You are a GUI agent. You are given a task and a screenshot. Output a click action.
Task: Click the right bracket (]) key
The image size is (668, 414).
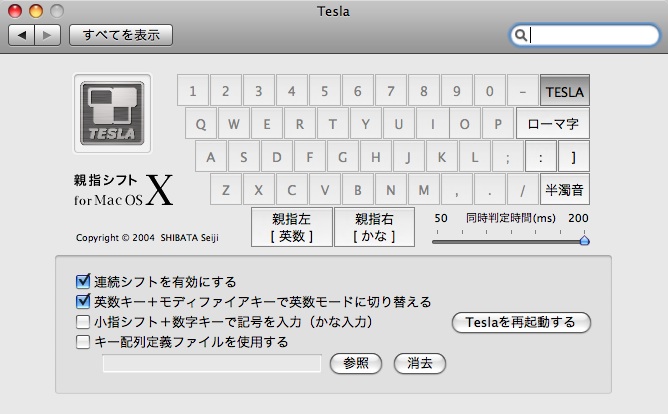click(x=574, y=157)
